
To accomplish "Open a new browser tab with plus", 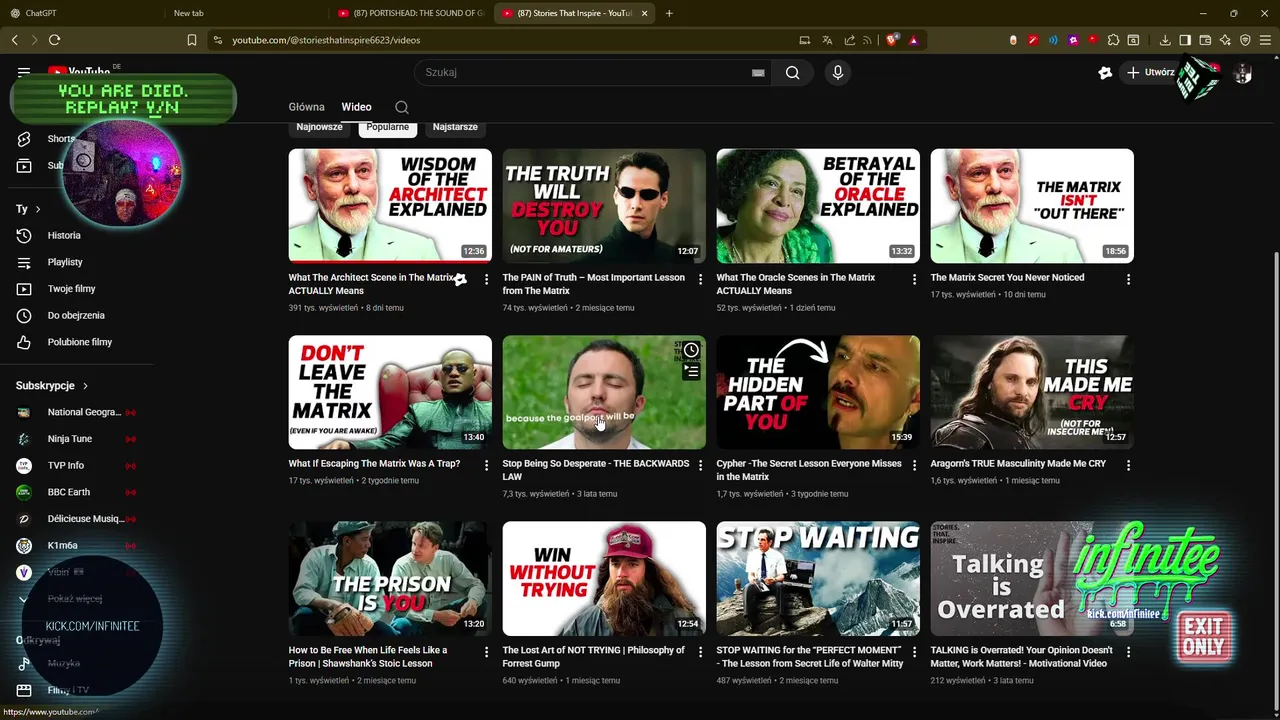I will pyautogui.click(x=669, y=13).
